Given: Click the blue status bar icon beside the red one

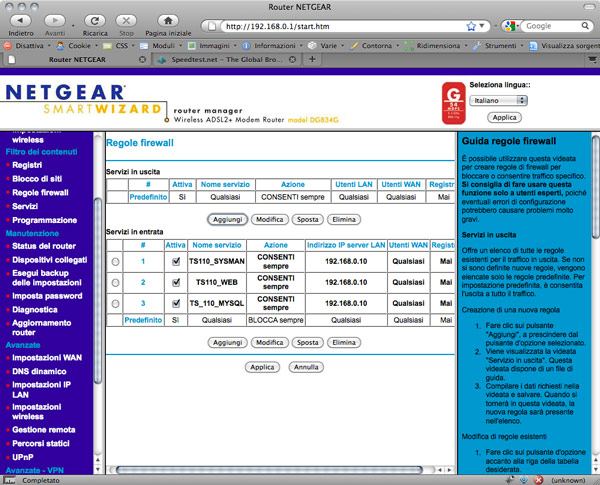Looking at the screenshot, I should pyautogui.click(x=524, y=480).
